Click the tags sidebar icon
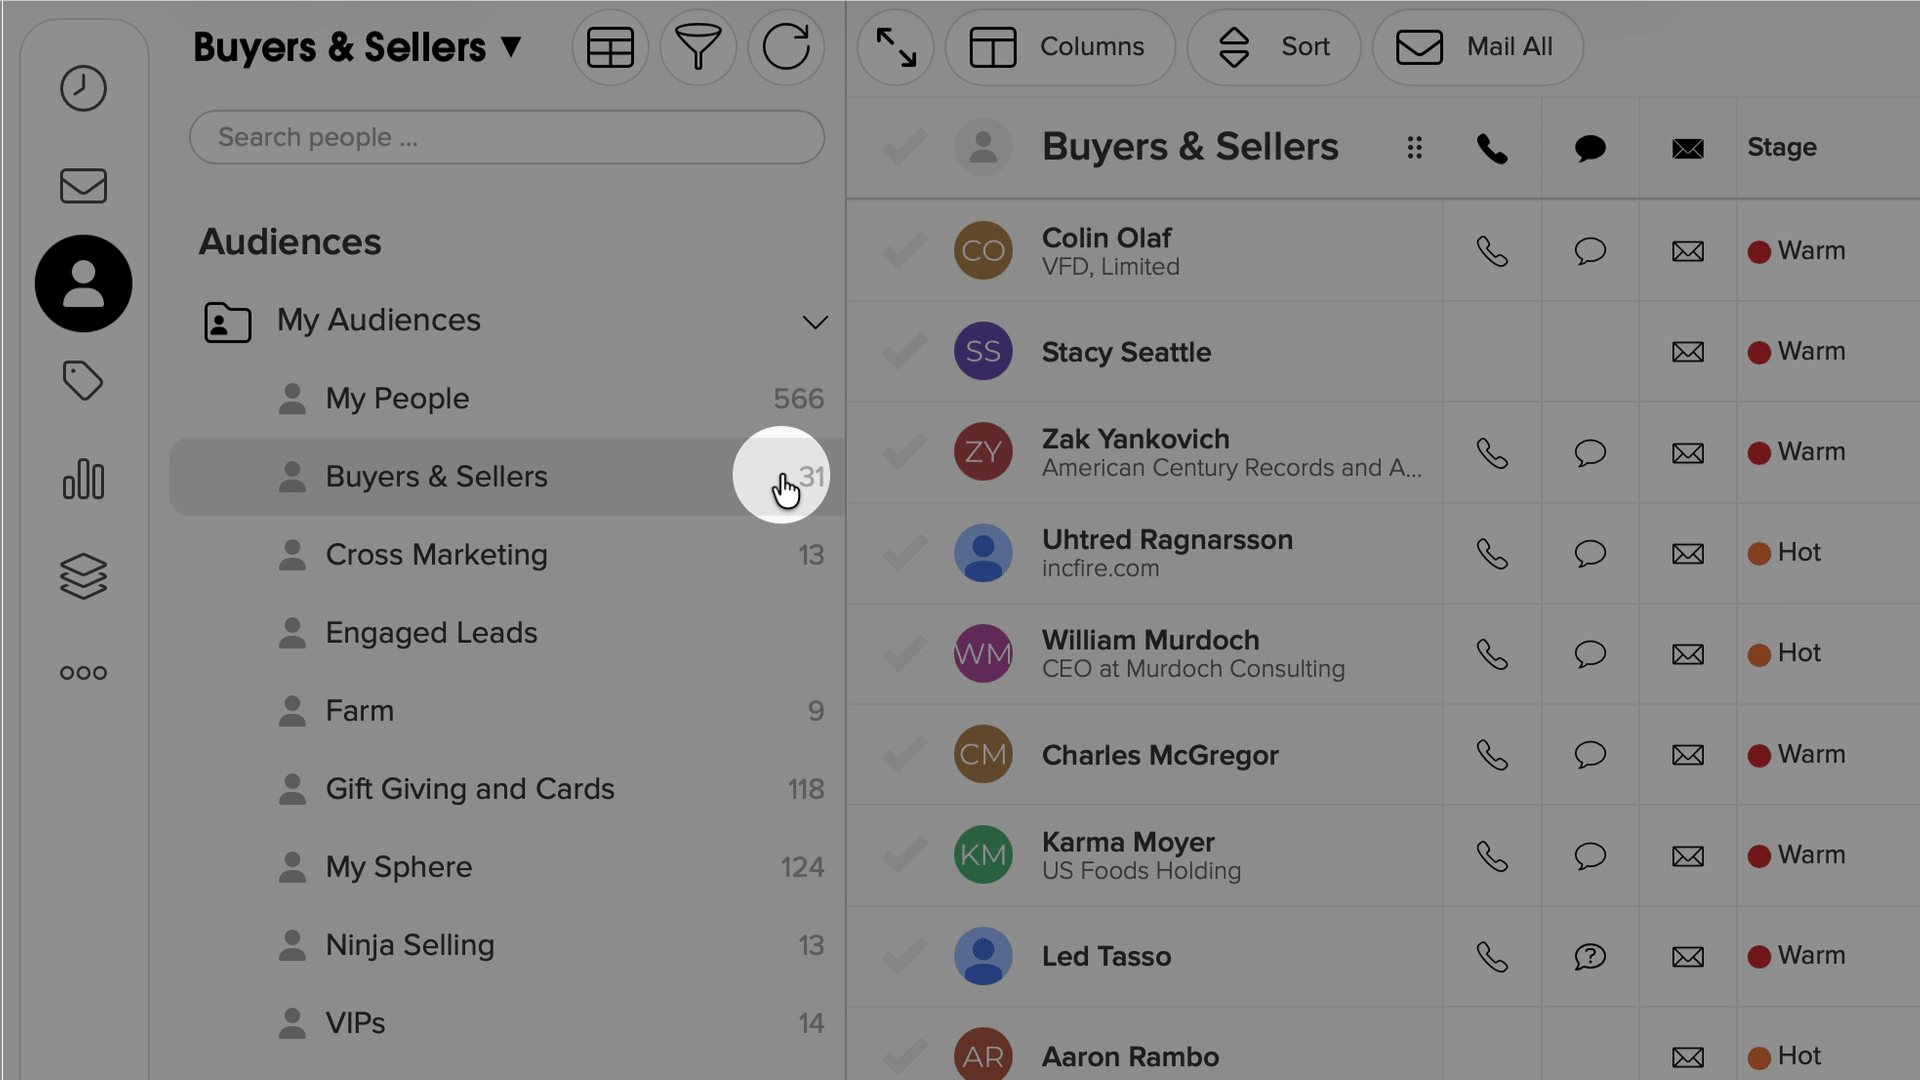This screenshot has height=1080, width=1920. point(83,381)
